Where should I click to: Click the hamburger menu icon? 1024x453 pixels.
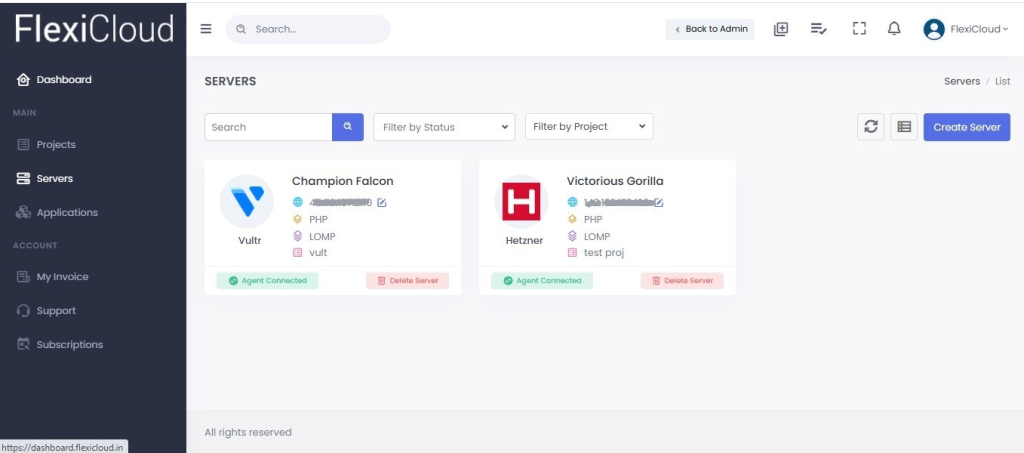[206, 29]
